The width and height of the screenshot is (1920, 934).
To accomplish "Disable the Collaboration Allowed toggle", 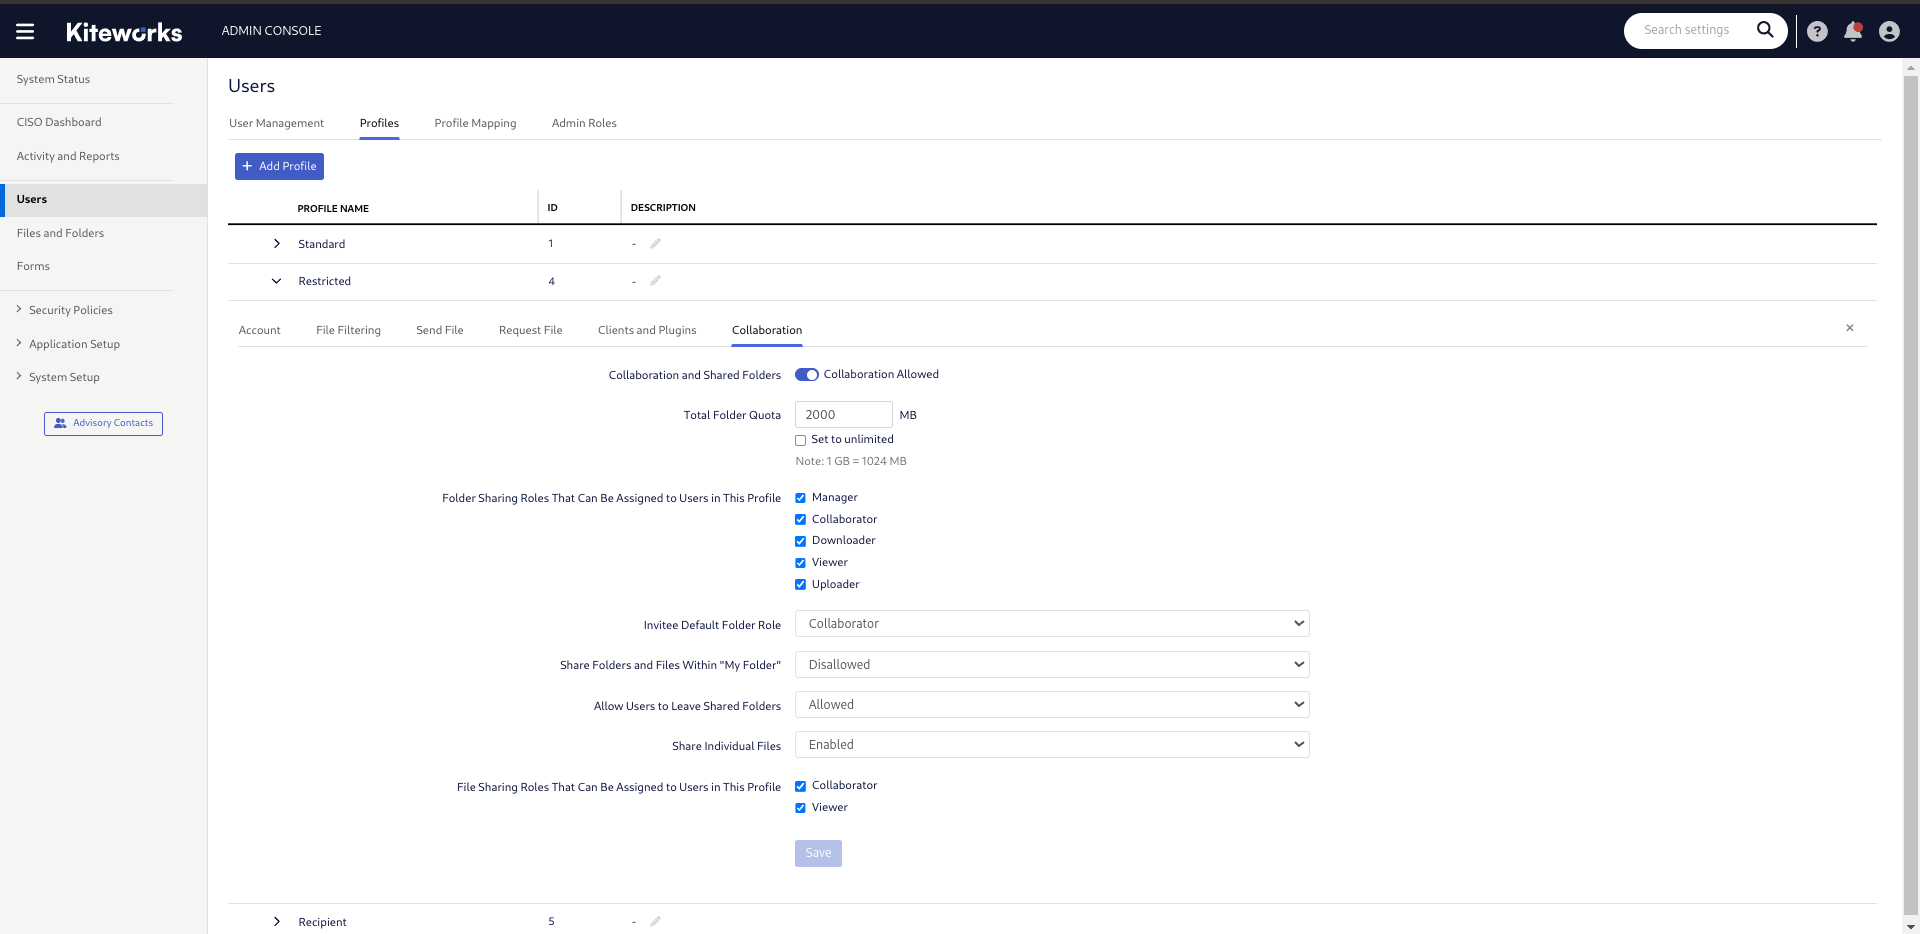I will tap(807, 374).
